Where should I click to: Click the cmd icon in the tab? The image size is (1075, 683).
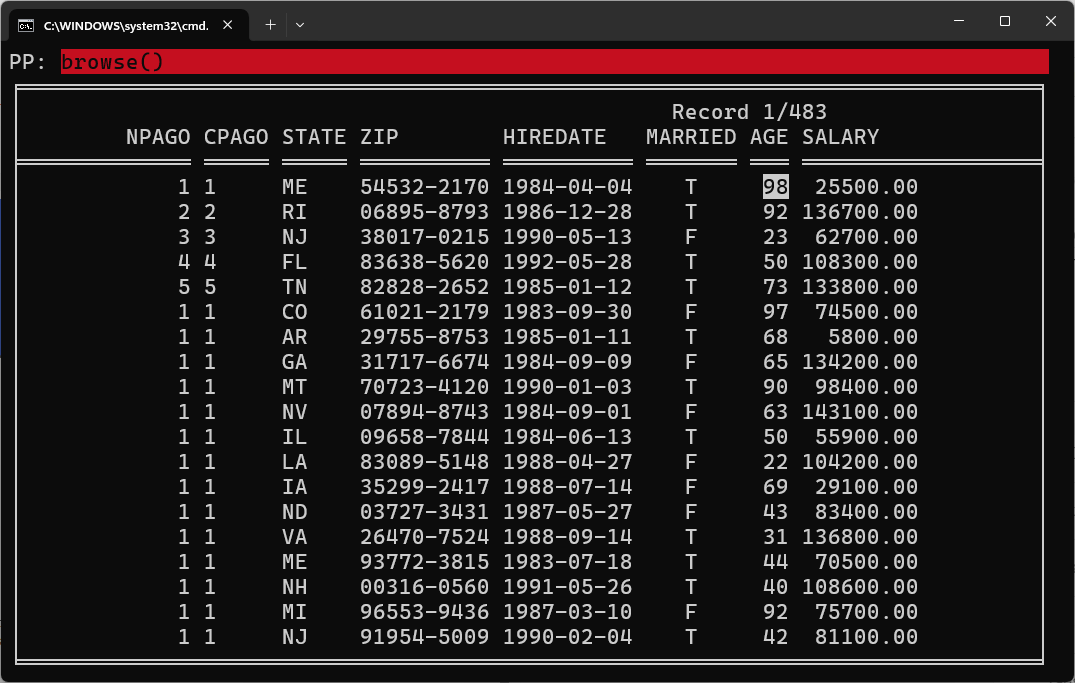(x=26, y=26)
